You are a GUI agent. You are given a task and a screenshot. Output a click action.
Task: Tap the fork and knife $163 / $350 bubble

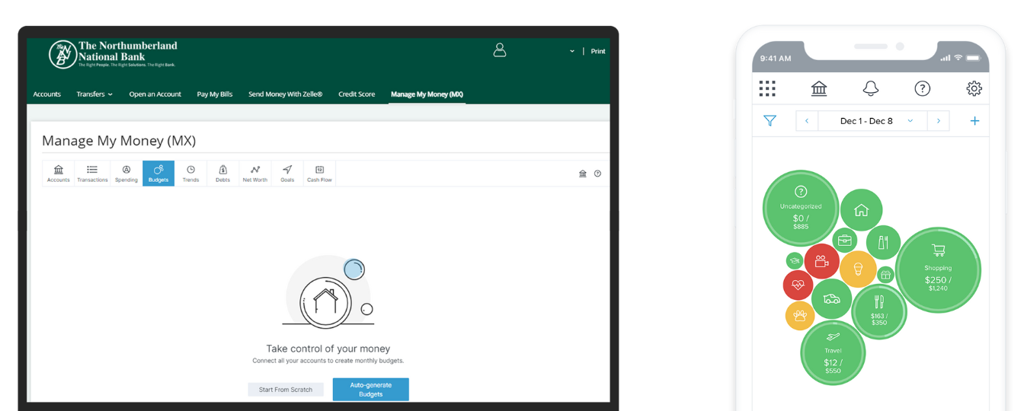[x=879, y=311]
